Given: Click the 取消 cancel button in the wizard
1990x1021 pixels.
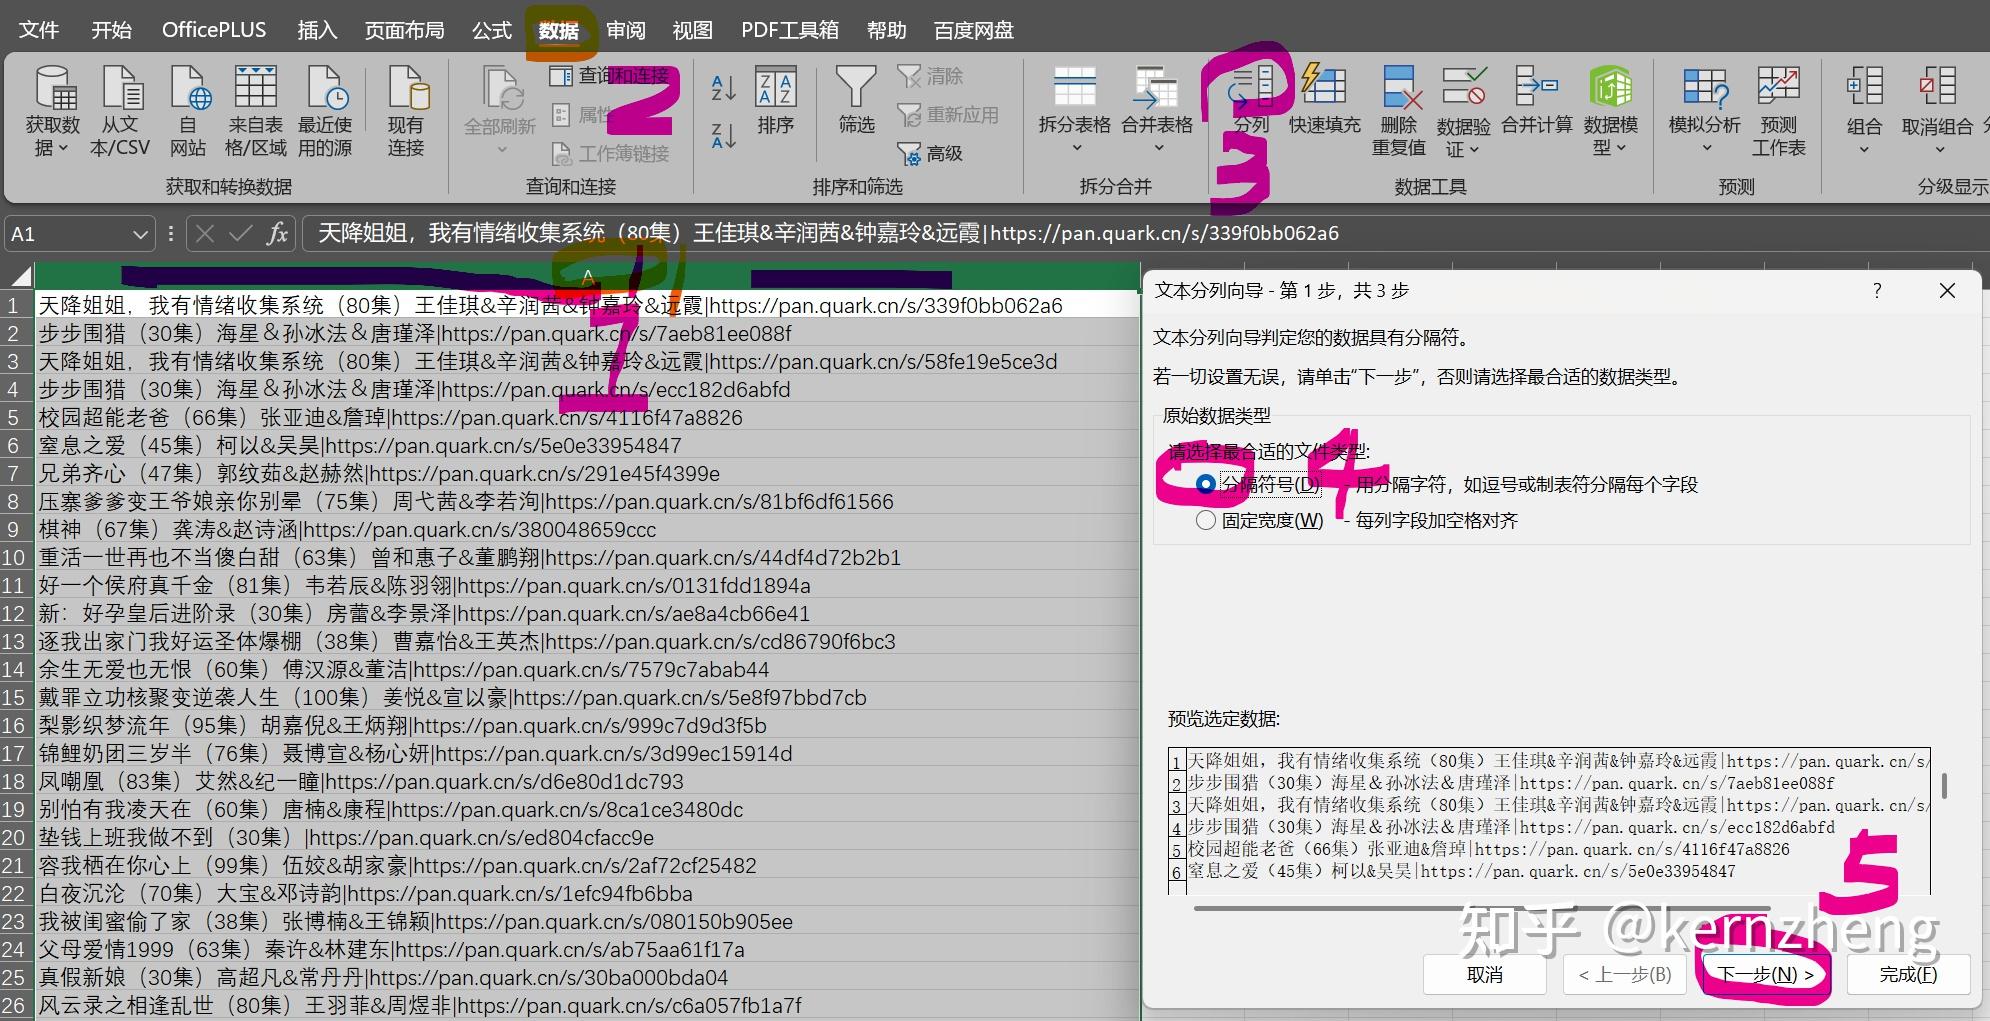Looking at the screenshot, I should point(1486,974).
